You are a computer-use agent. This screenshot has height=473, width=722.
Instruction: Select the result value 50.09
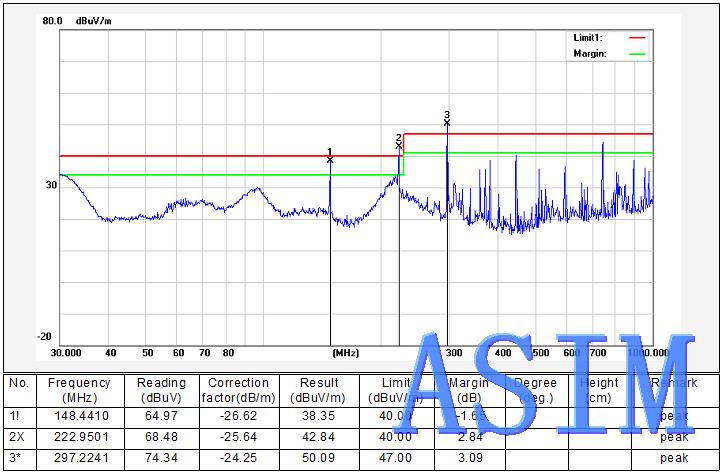pos(314,457)
